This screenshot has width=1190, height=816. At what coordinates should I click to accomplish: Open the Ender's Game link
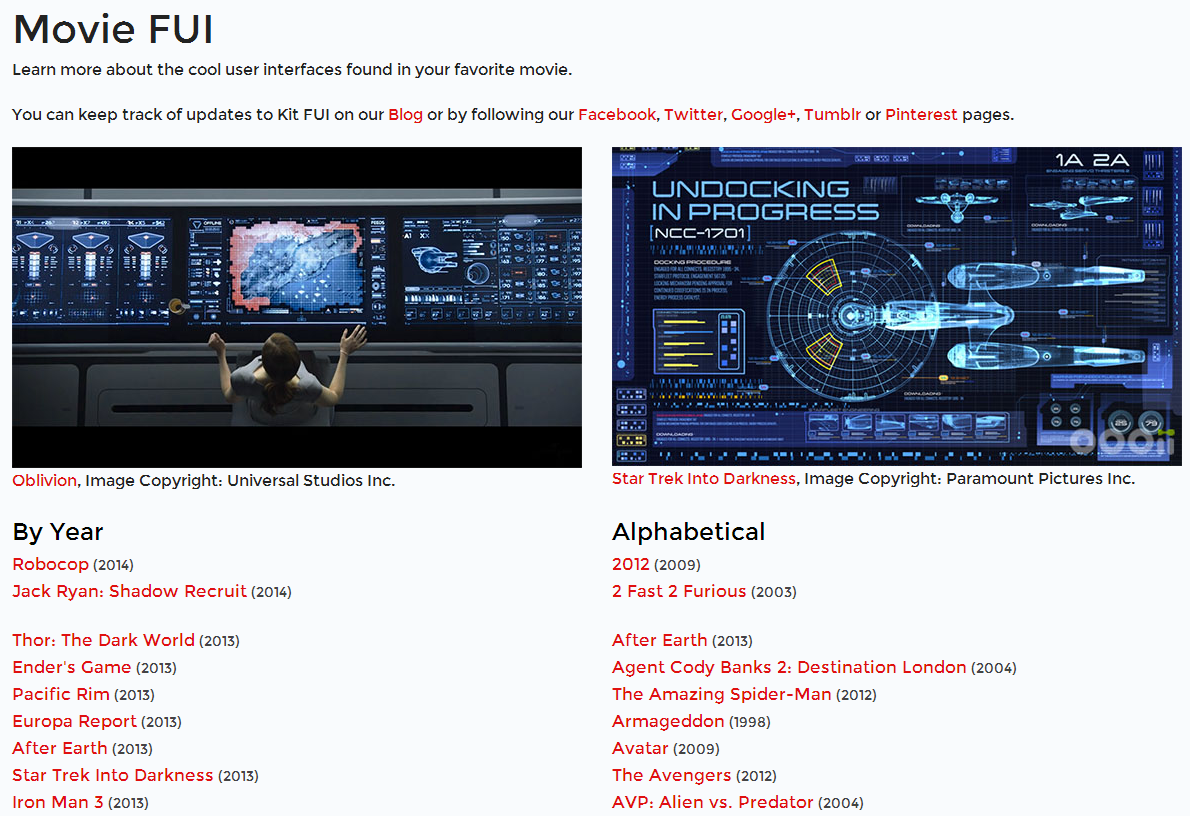[71, 667]
